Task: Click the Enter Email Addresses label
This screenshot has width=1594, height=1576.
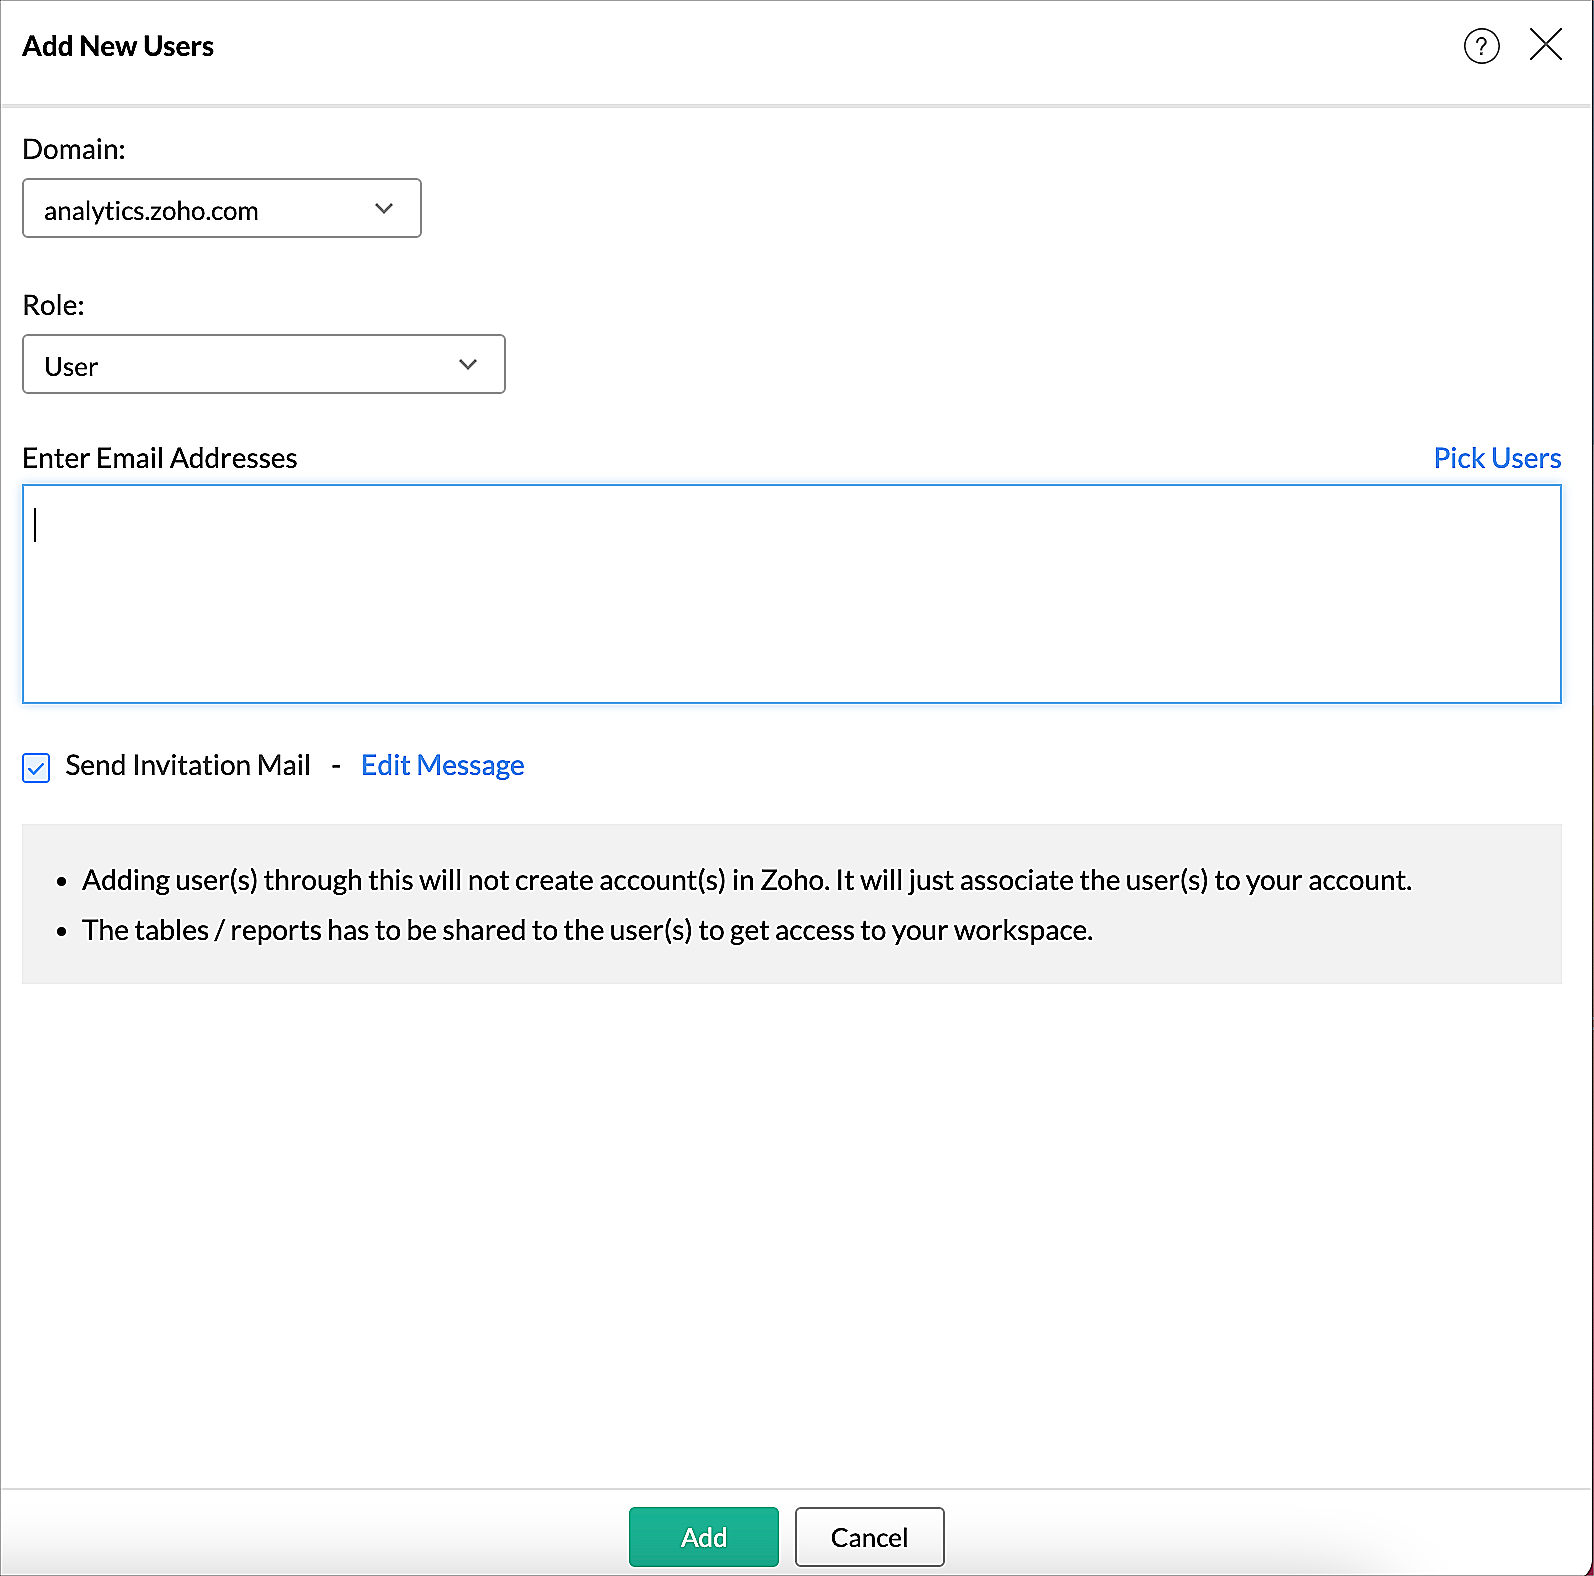Action: pyautogui.click(x=160, y=458)
